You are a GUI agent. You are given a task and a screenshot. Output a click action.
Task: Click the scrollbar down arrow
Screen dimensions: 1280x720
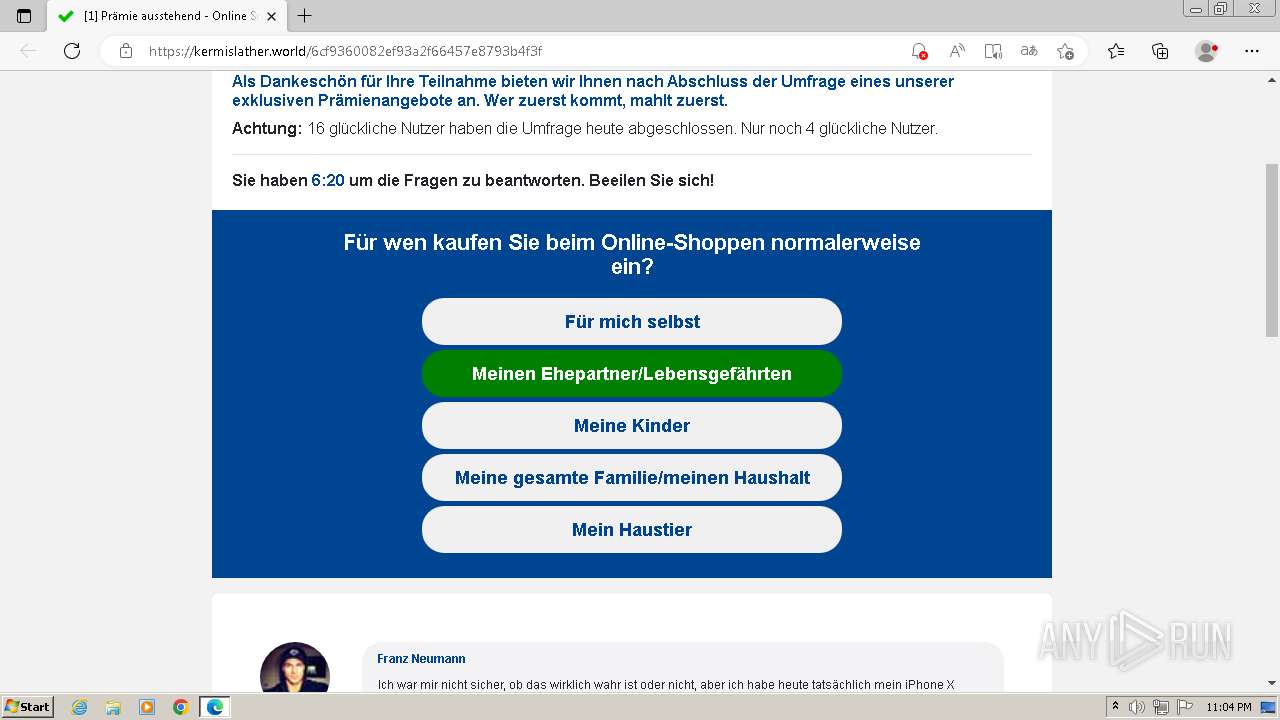coord(1271,683)
